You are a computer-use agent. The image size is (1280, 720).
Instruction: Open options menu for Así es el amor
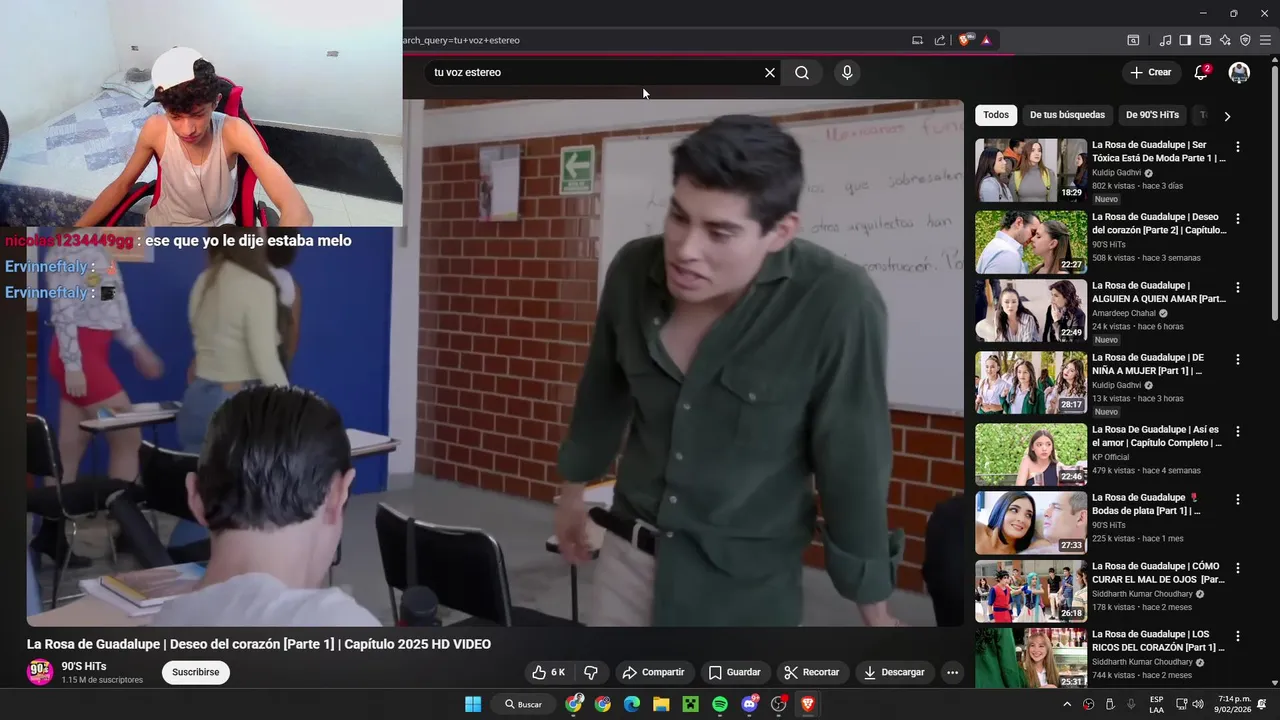pos(1238,432)
